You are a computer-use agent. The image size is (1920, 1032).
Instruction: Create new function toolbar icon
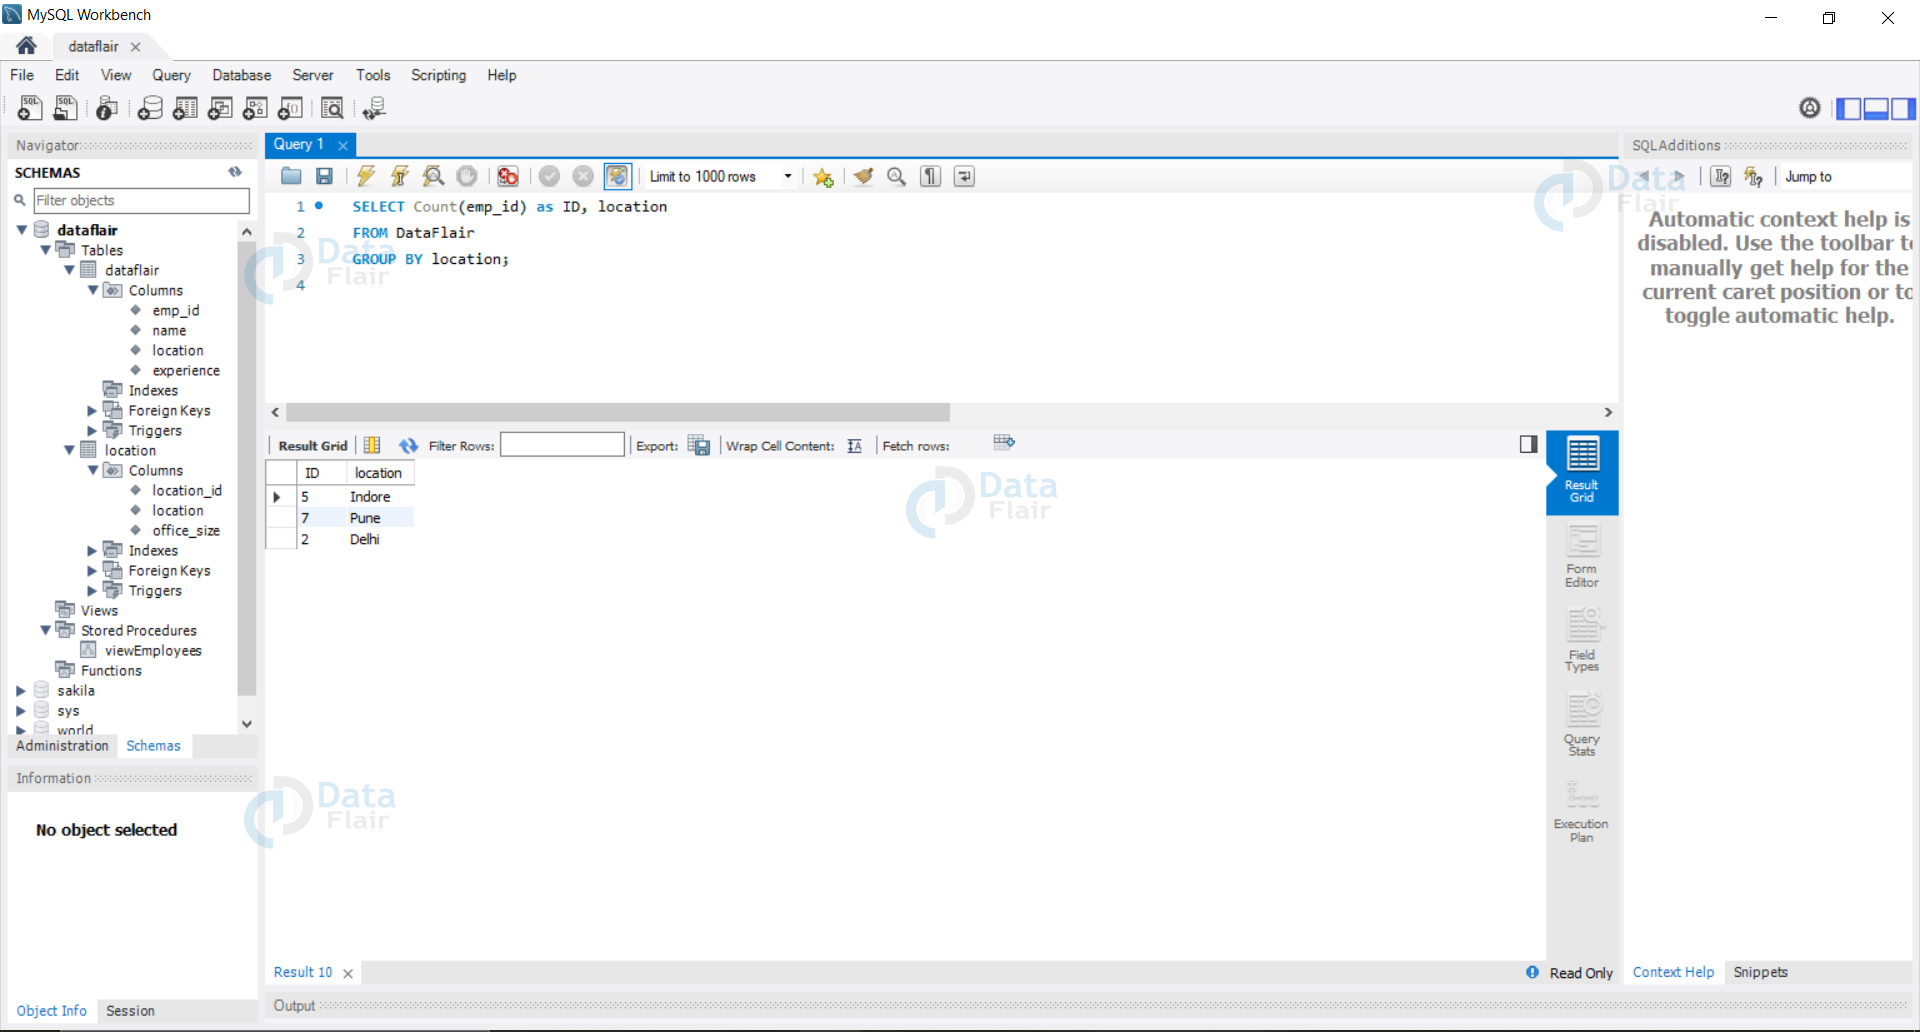point(290,108)
